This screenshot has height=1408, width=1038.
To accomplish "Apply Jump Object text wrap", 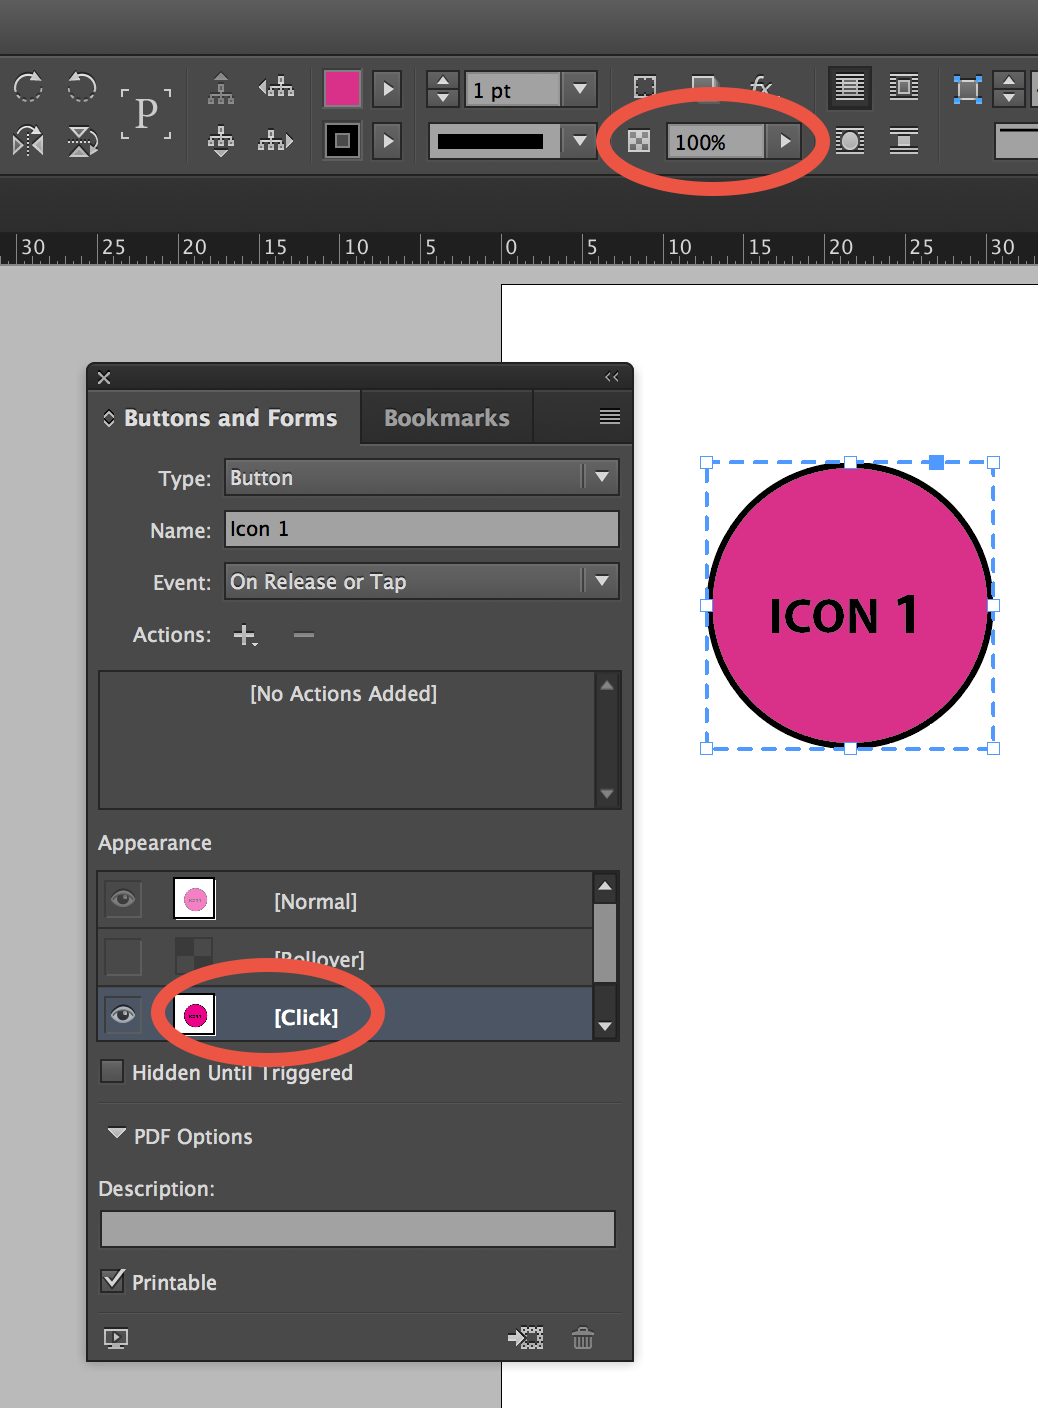I will (x=904, y=141).
